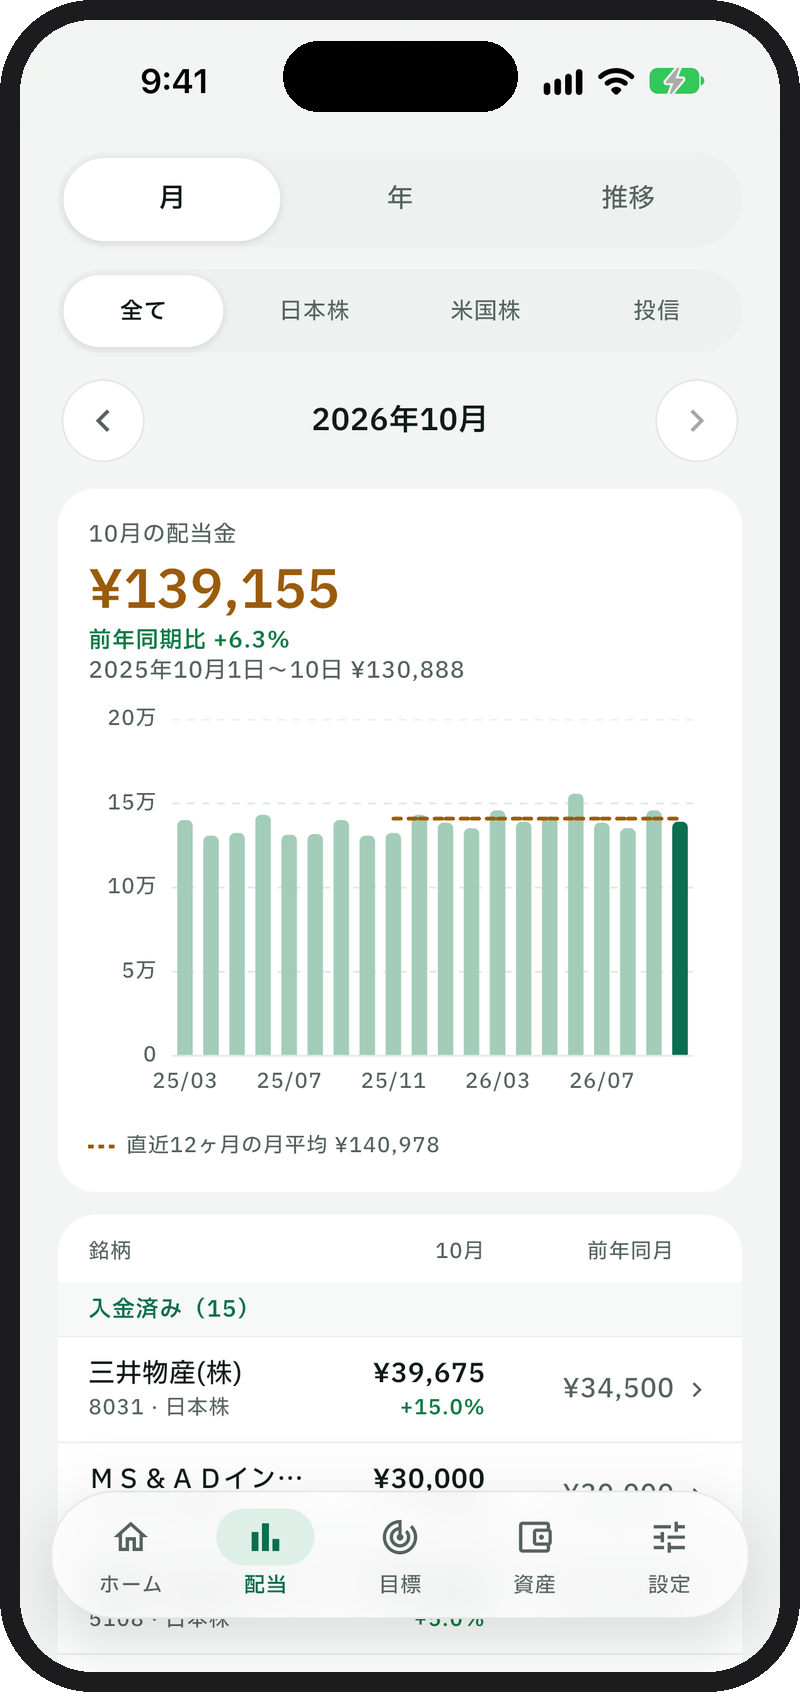Filter by 投信
The height and width of the screenshot is (1692, 800).
click(x=656, y=311)
